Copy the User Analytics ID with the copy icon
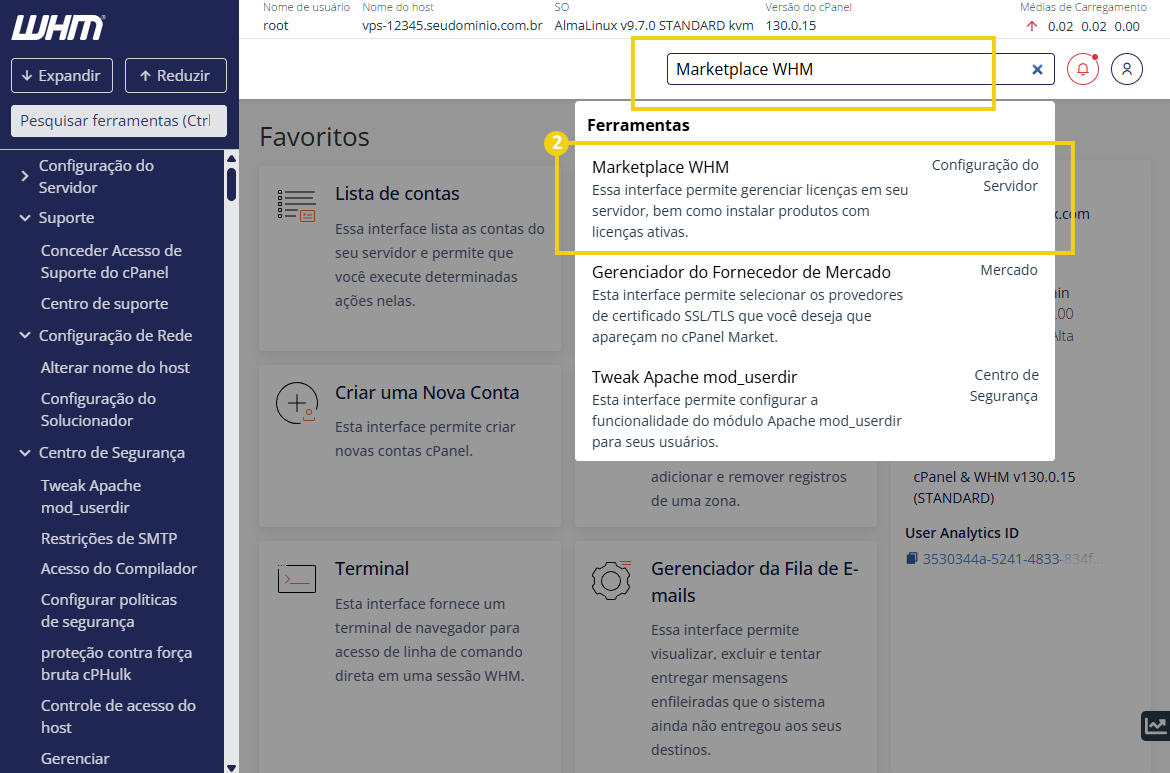The width and height of the screenshot is (1170, 773). (x=911, y=558)
